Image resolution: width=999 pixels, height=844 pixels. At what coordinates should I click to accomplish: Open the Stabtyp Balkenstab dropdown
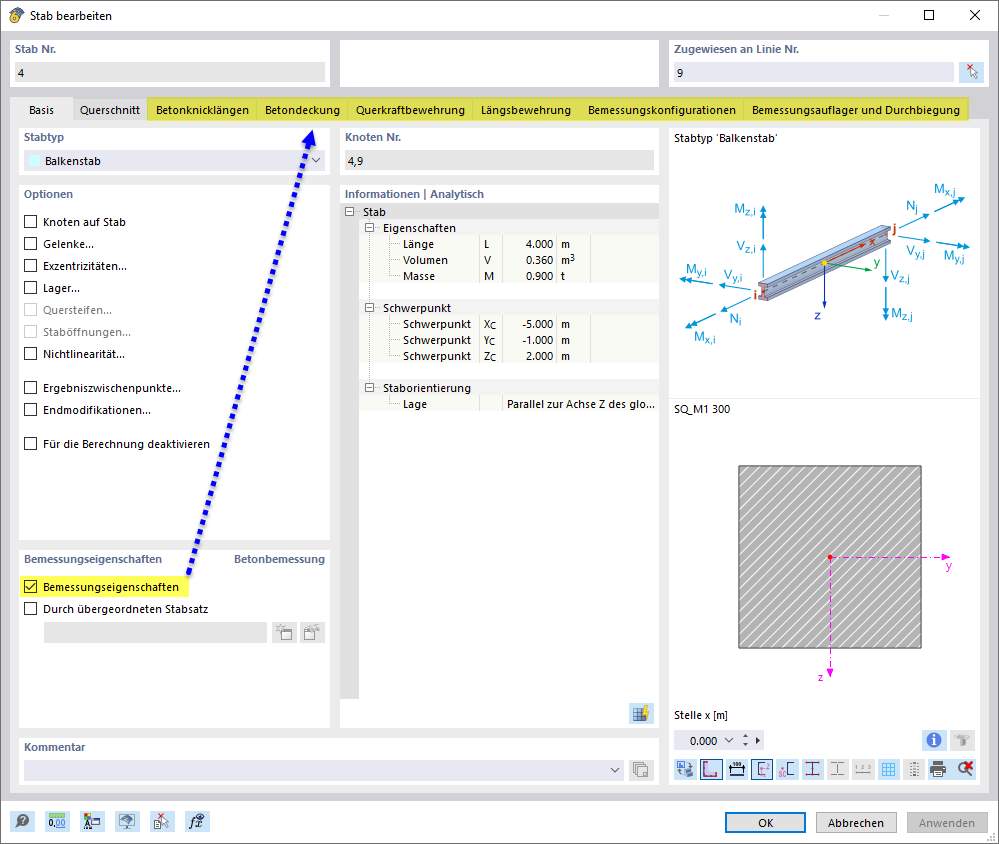click(175, 161)
